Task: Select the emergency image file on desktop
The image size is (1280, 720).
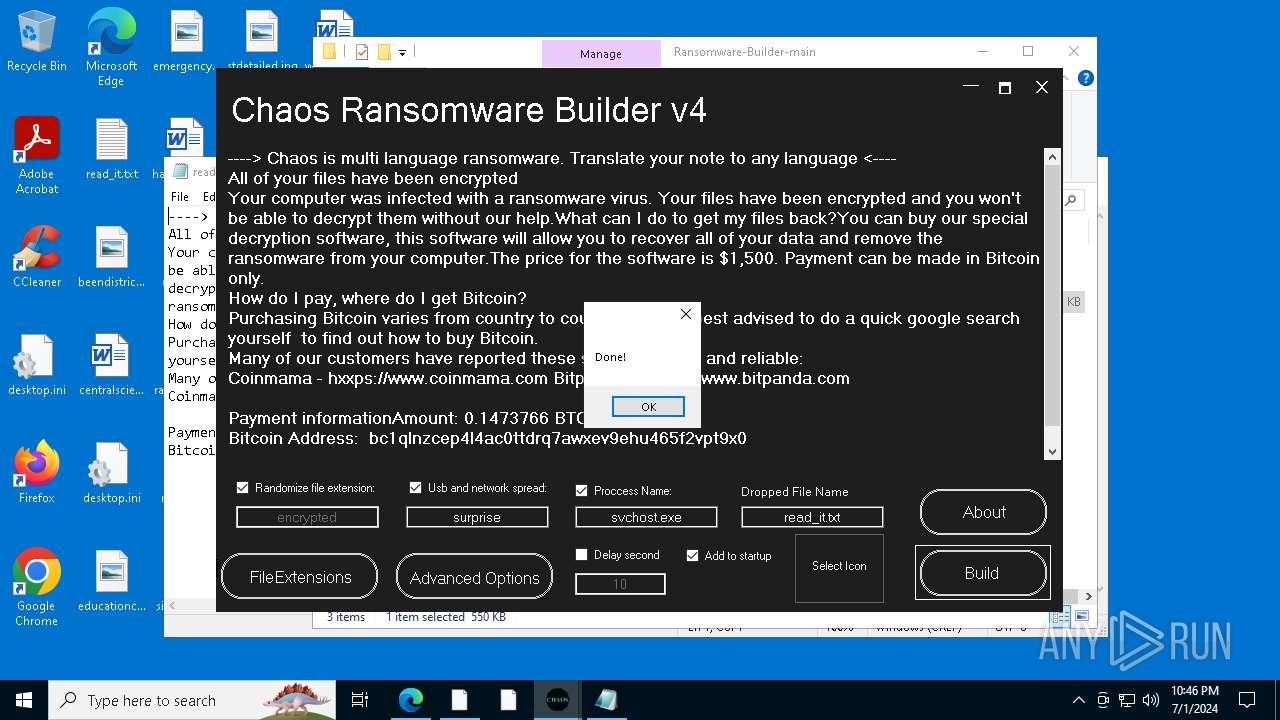Action: (185, 41)
